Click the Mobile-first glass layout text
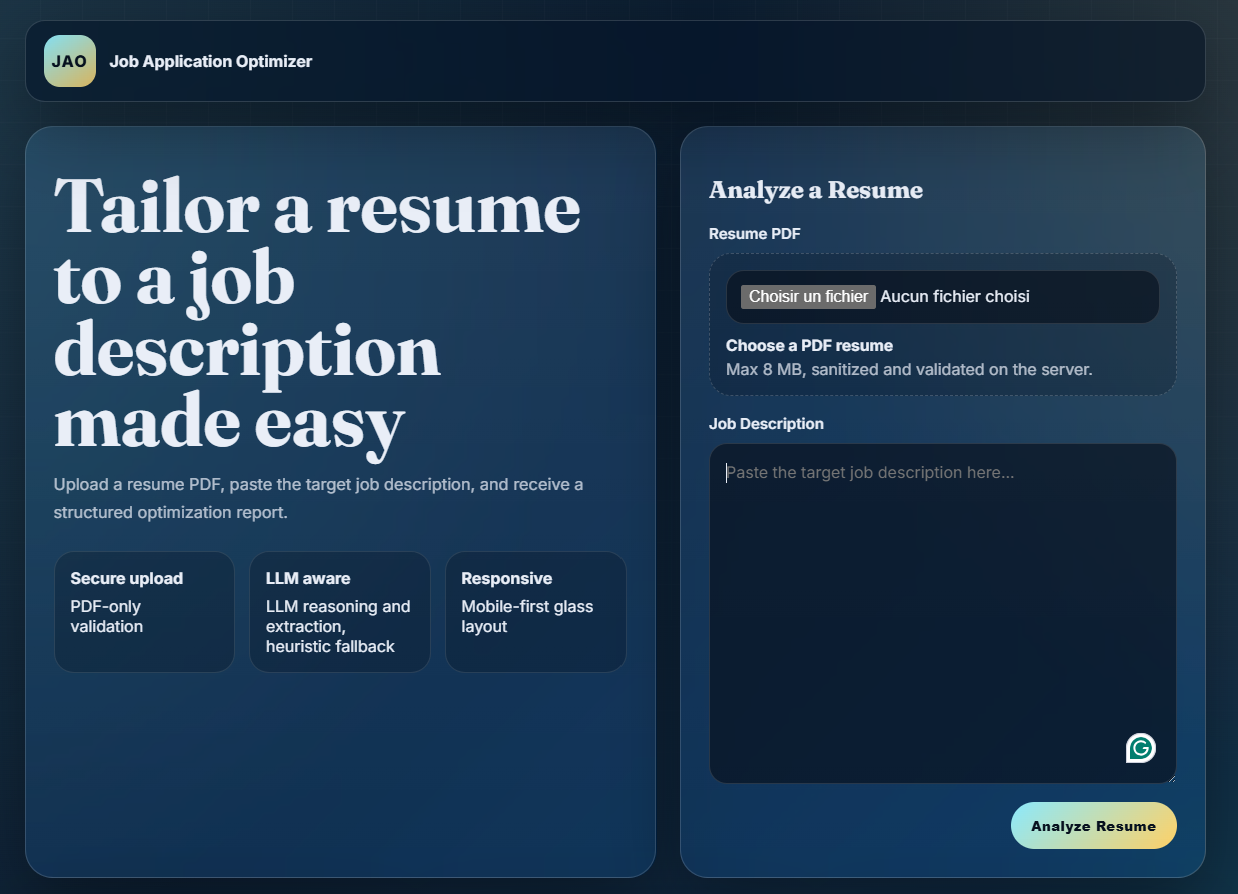 pos(526,616)
